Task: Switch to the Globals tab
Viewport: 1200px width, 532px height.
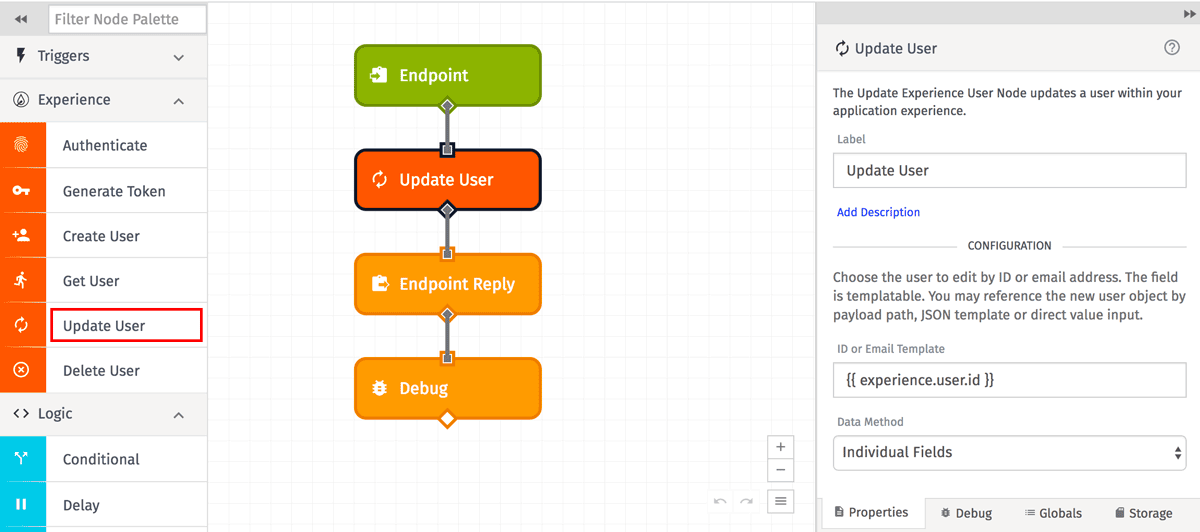Action: pyautogui.click(x=1053, y=513)
